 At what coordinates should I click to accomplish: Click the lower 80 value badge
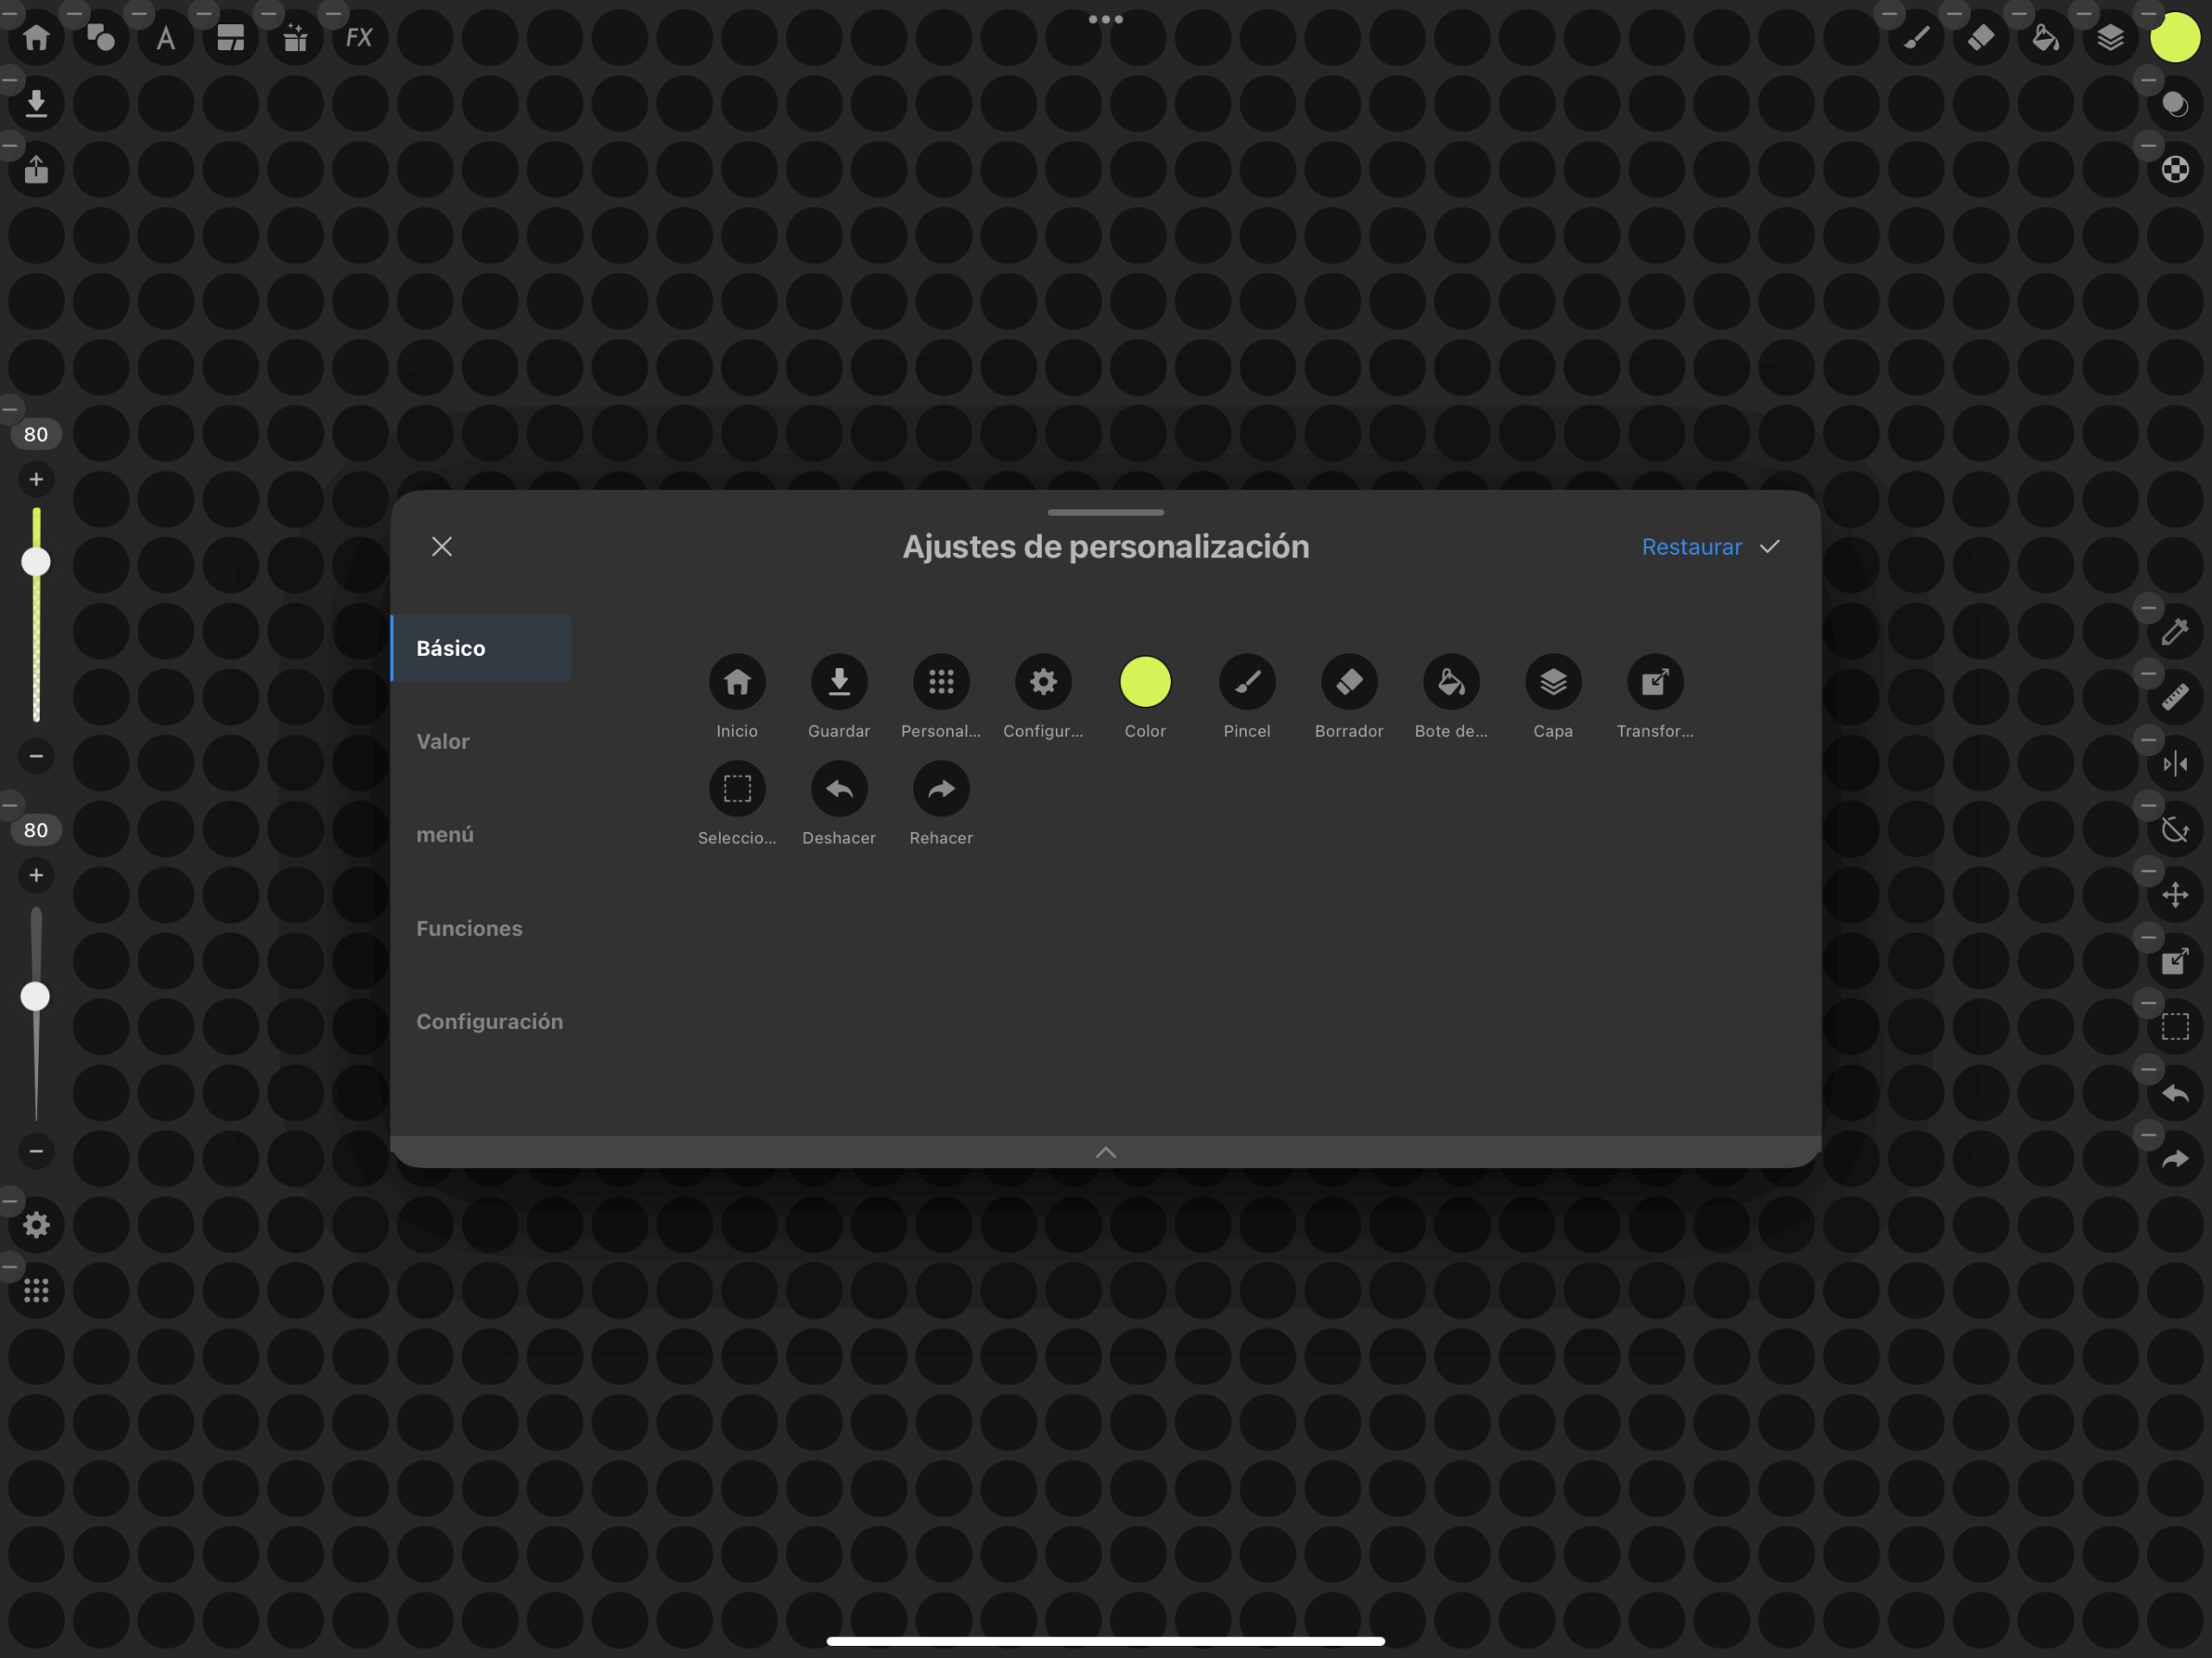36,830
